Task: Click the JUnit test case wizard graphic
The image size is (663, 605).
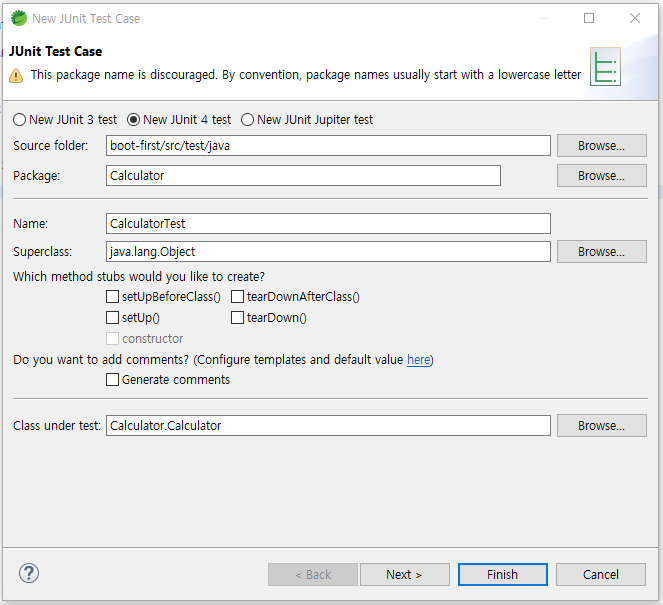Action: coord(605,66)
